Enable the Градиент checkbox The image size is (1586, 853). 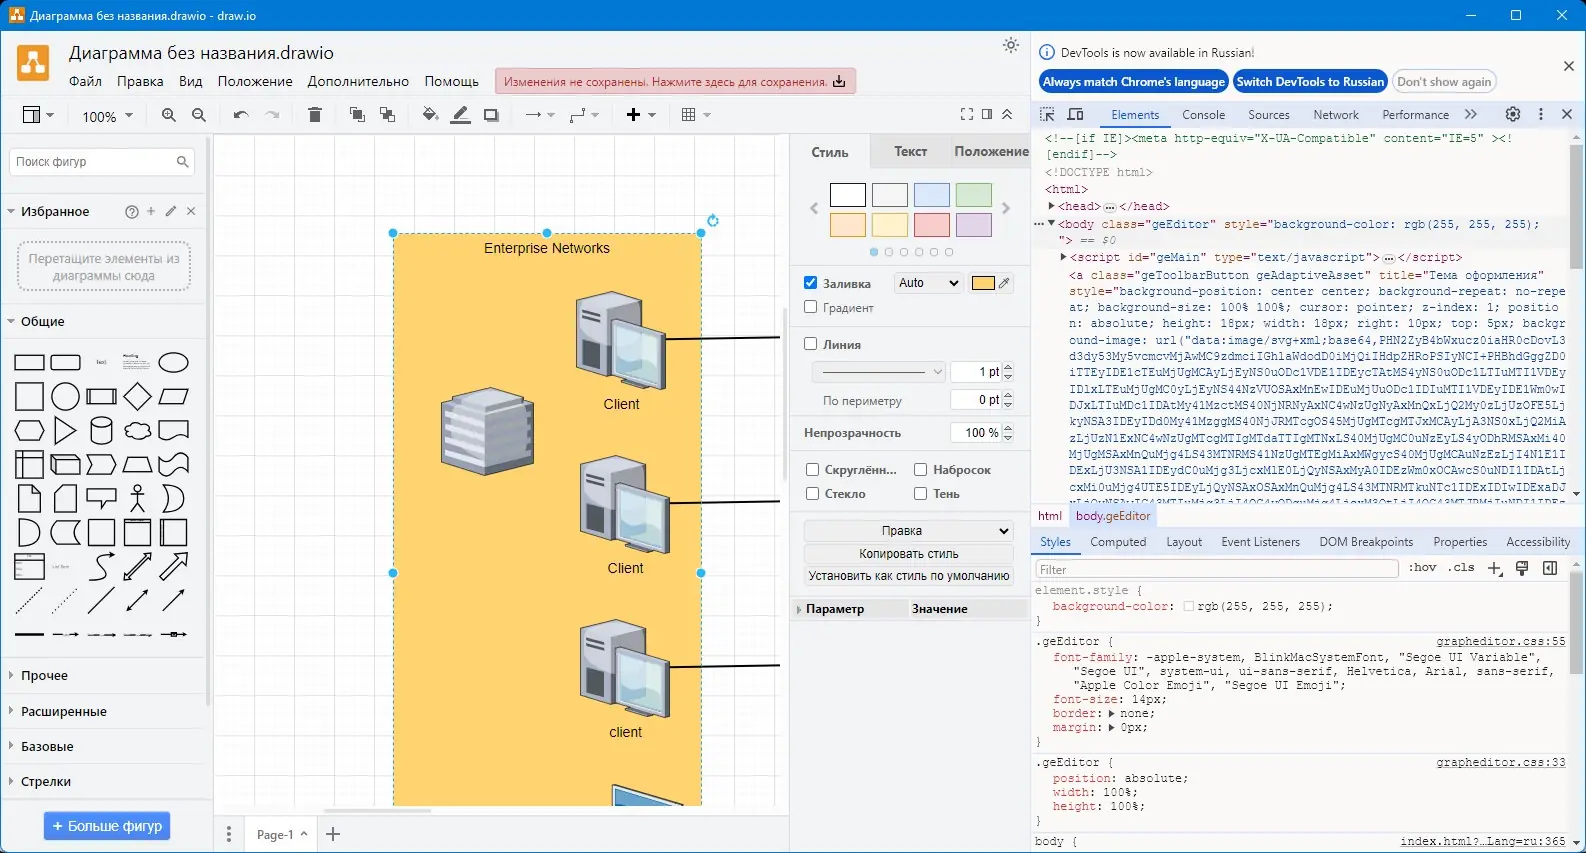[x=811, y=307]
